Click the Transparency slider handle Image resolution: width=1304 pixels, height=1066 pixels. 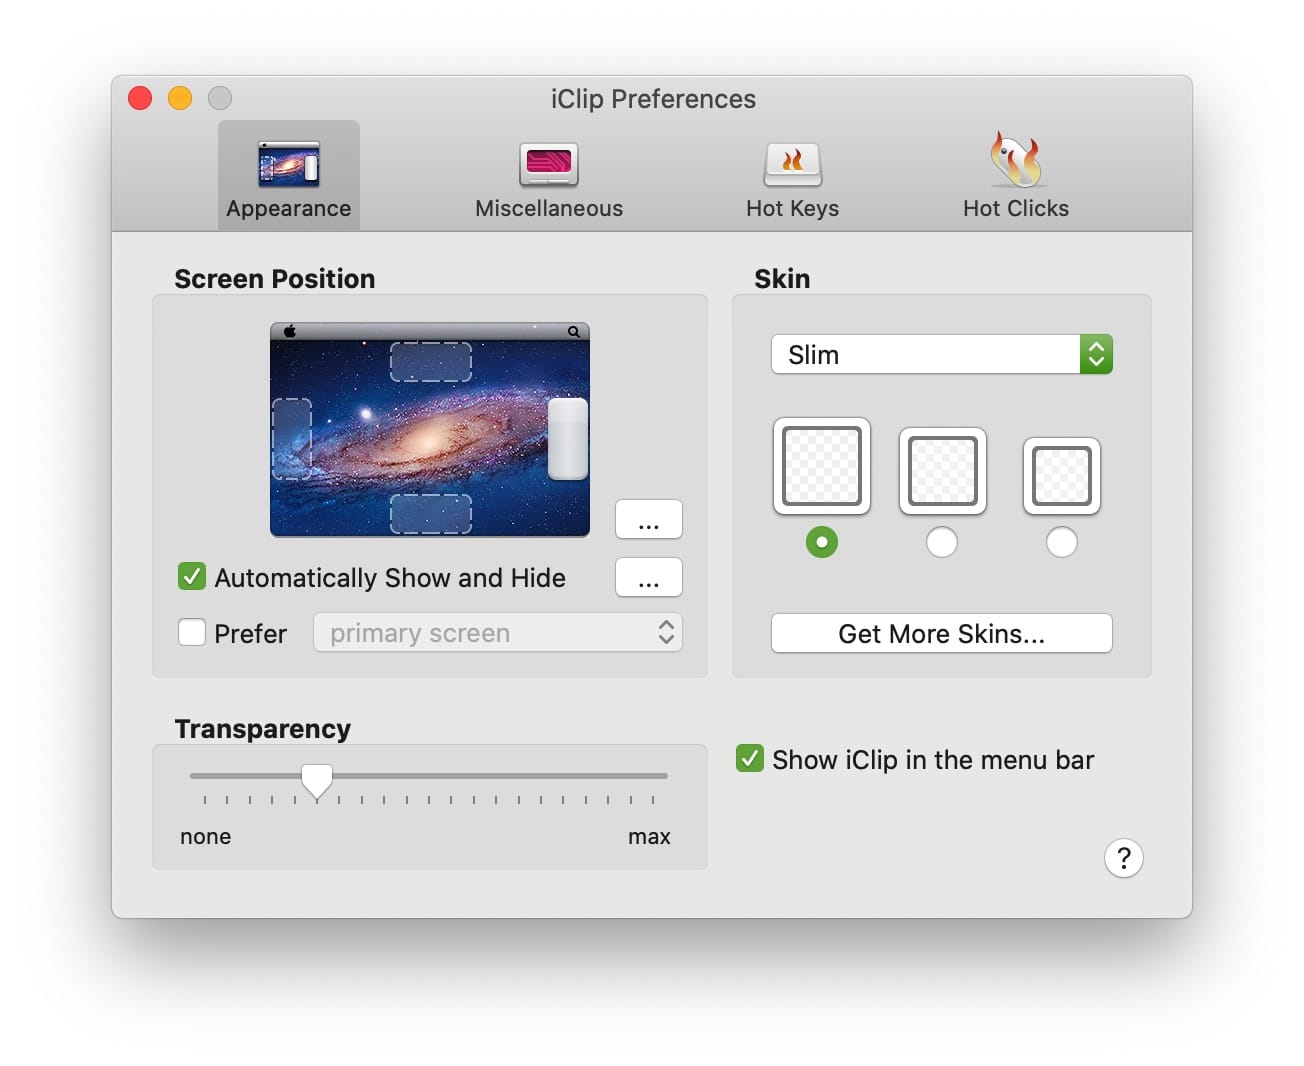click(317, 780)
